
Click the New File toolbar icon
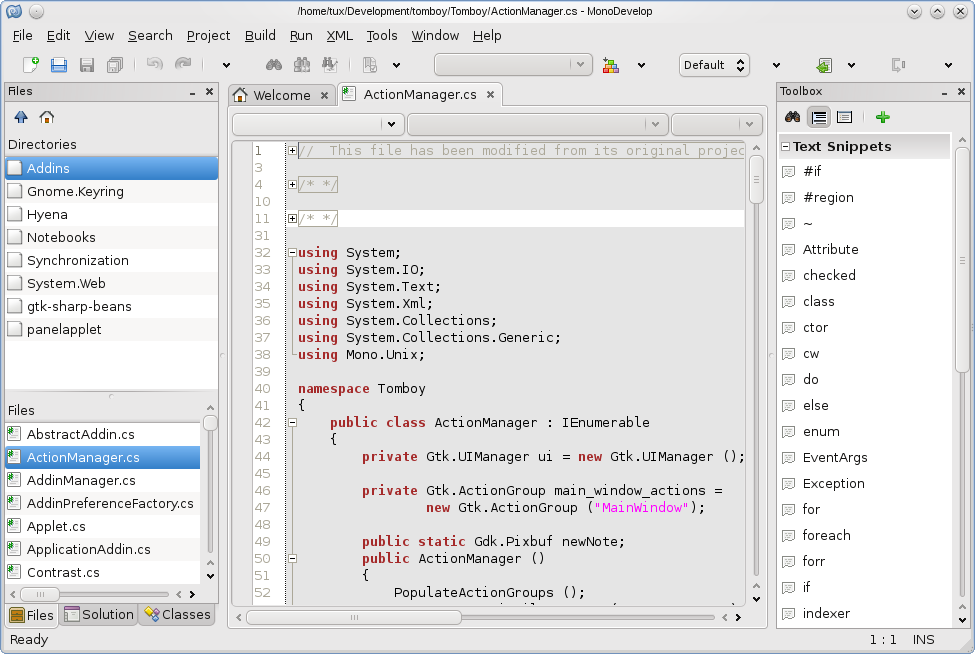point(30,65)
